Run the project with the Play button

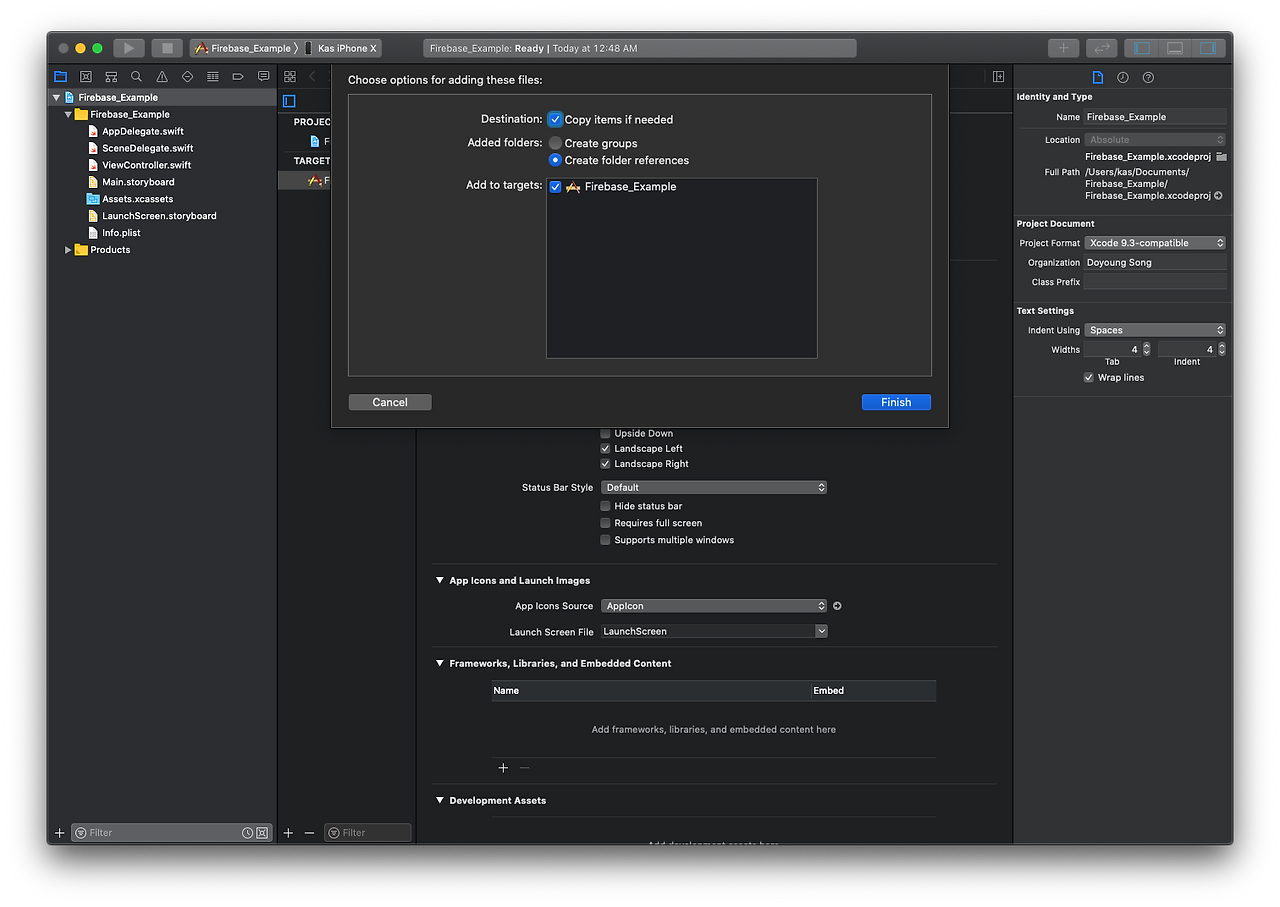tap(129, 48)
